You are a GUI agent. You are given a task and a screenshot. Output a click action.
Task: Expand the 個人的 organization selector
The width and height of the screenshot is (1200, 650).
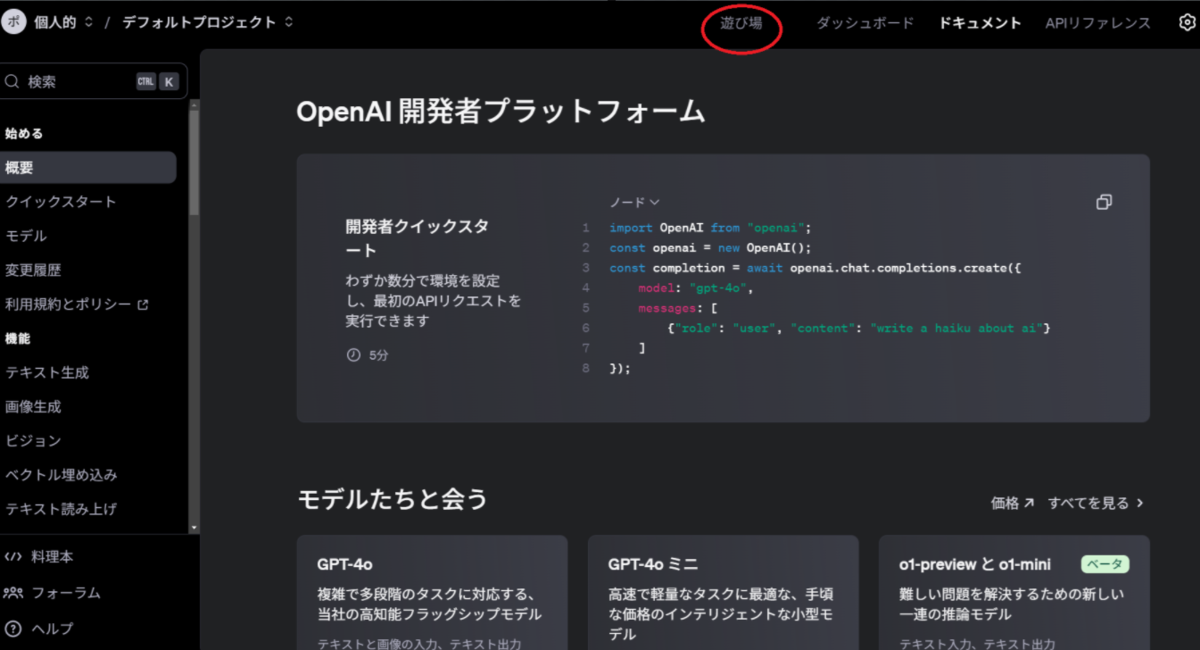(64, 22)
